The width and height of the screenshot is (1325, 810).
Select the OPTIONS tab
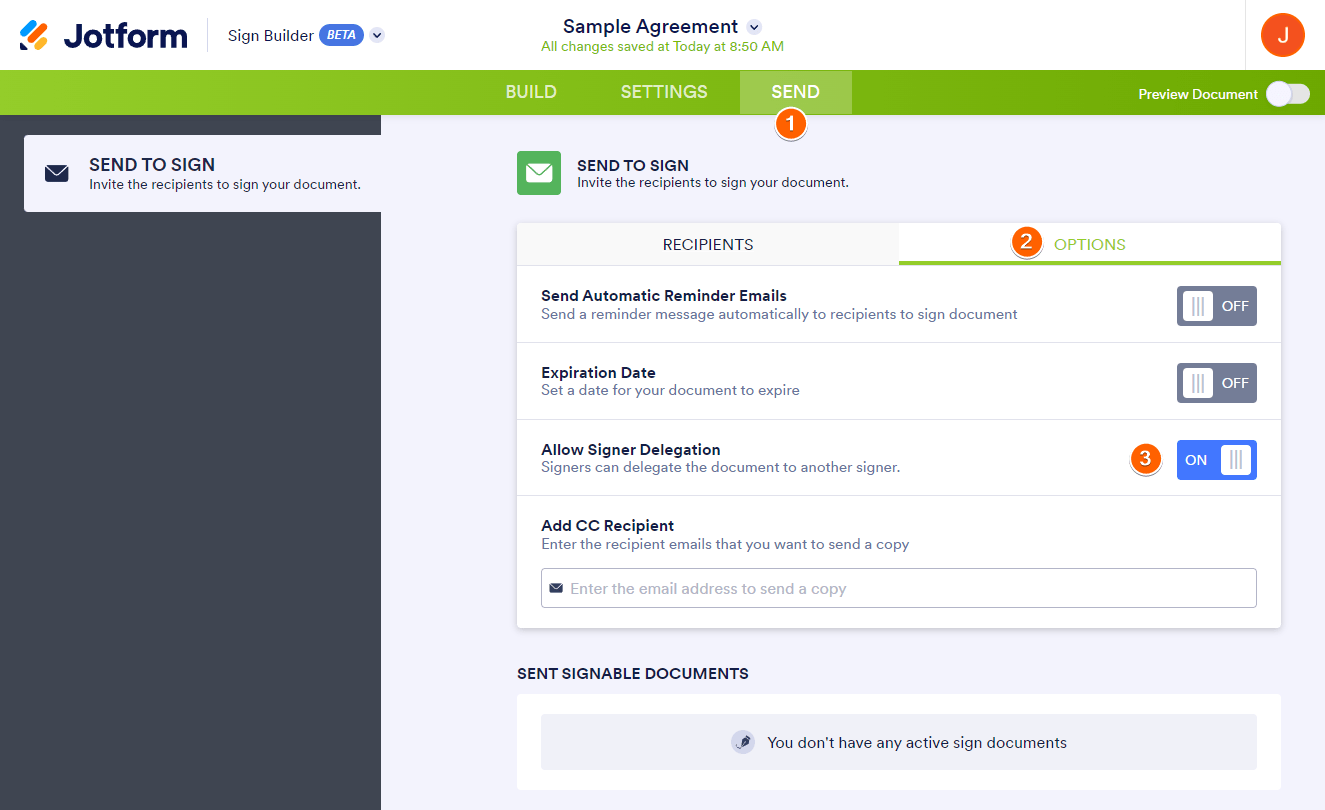(1089, 244)
